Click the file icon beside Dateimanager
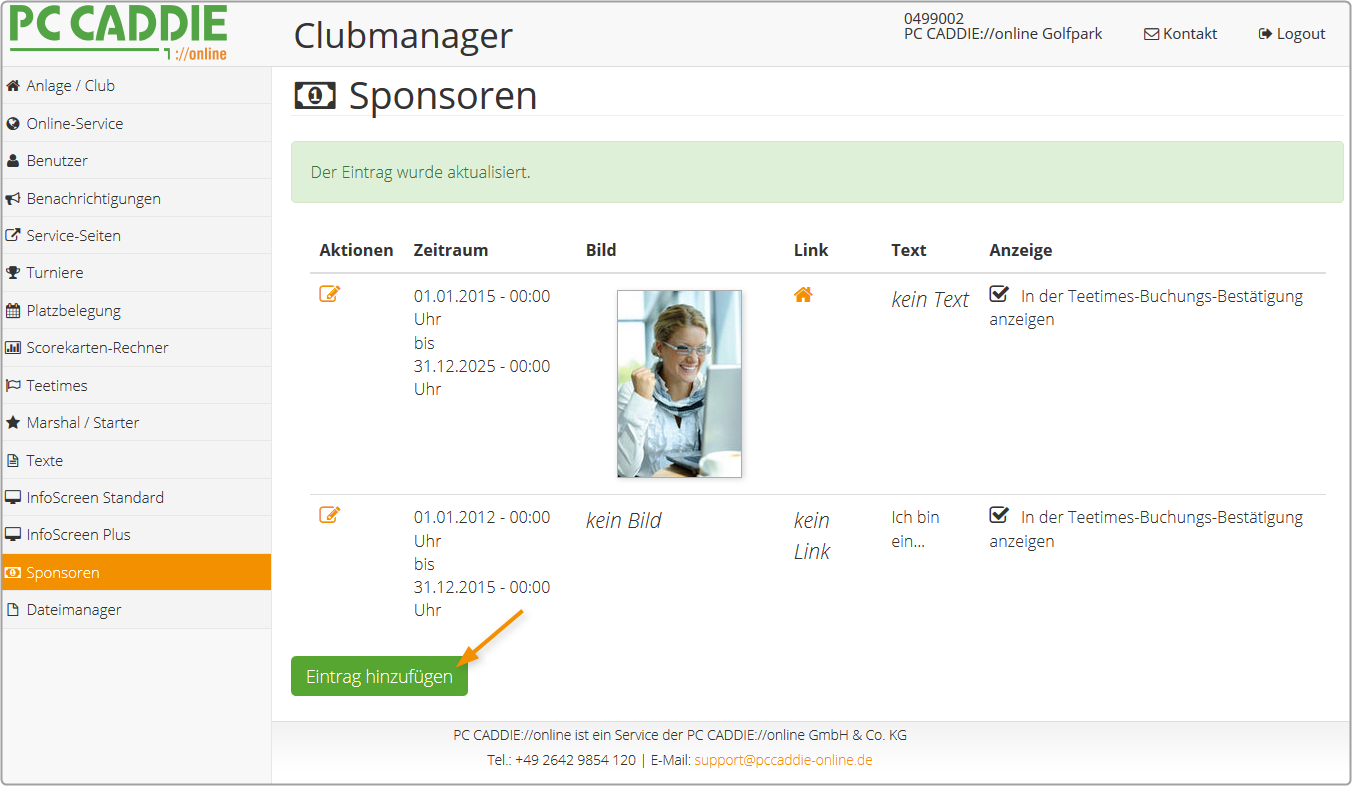Image resolution: width=1352 pixels, height=786 pixels. [13, 610]
